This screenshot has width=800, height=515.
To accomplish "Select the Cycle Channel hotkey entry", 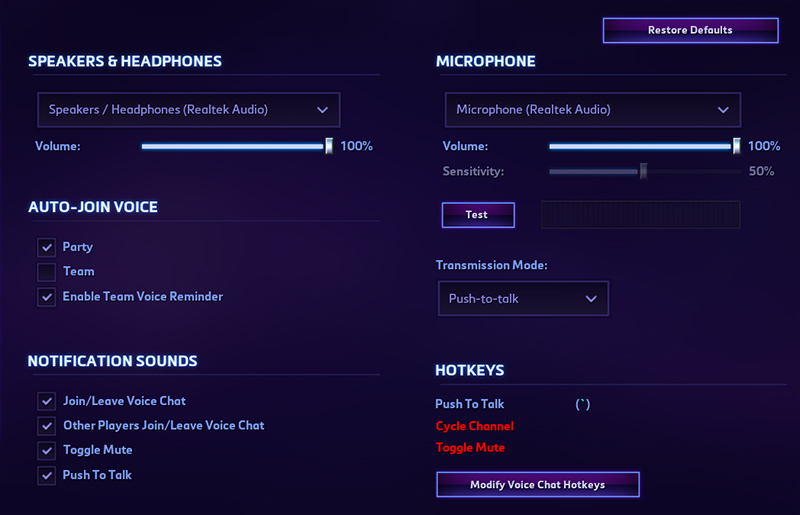I will 474,426.
